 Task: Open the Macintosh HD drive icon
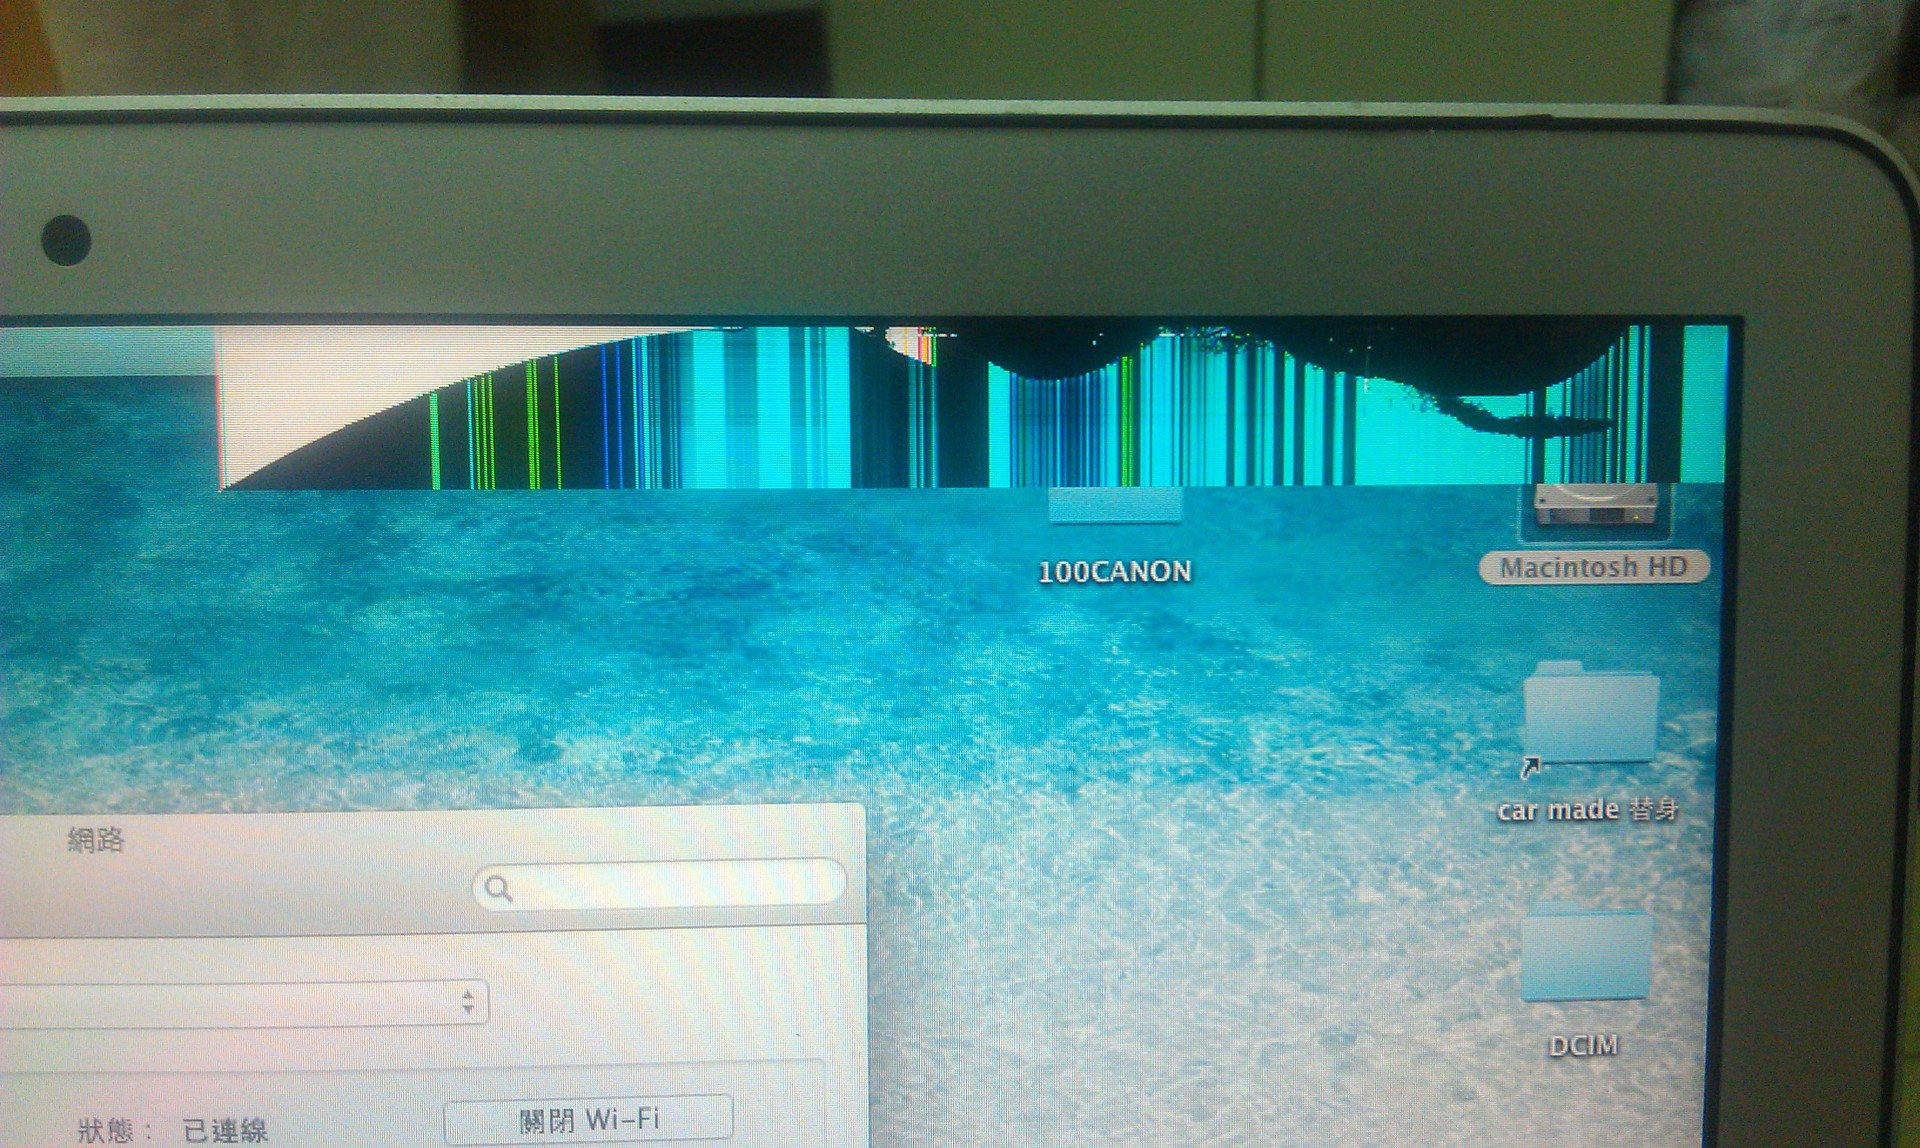1594,510
